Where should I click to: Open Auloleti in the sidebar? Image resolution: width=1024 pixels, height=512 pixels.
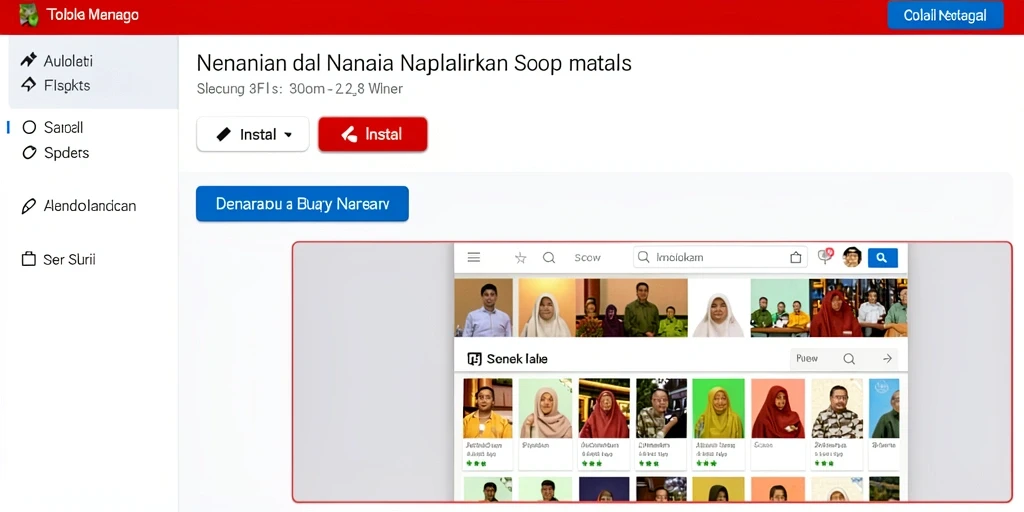68,61
